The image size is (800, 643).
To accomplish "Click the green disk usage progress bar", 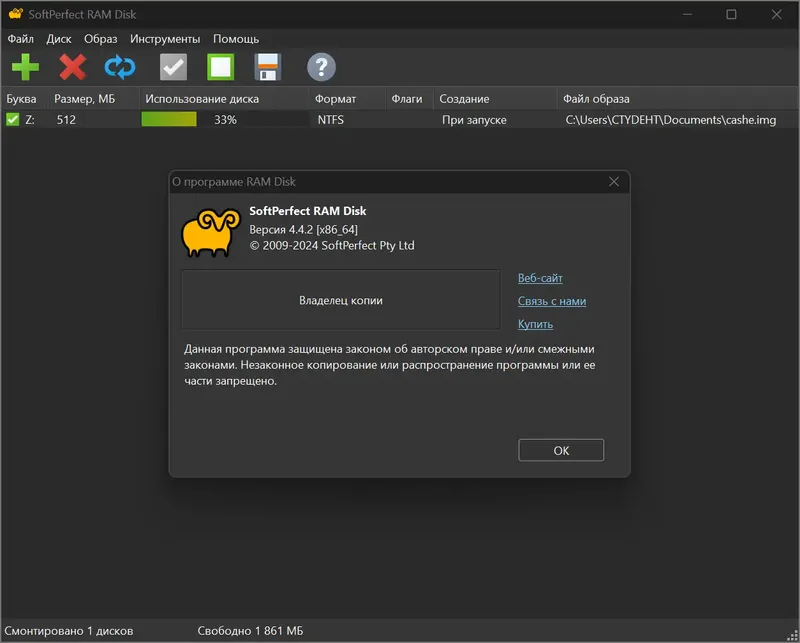I will click(170, 119).
